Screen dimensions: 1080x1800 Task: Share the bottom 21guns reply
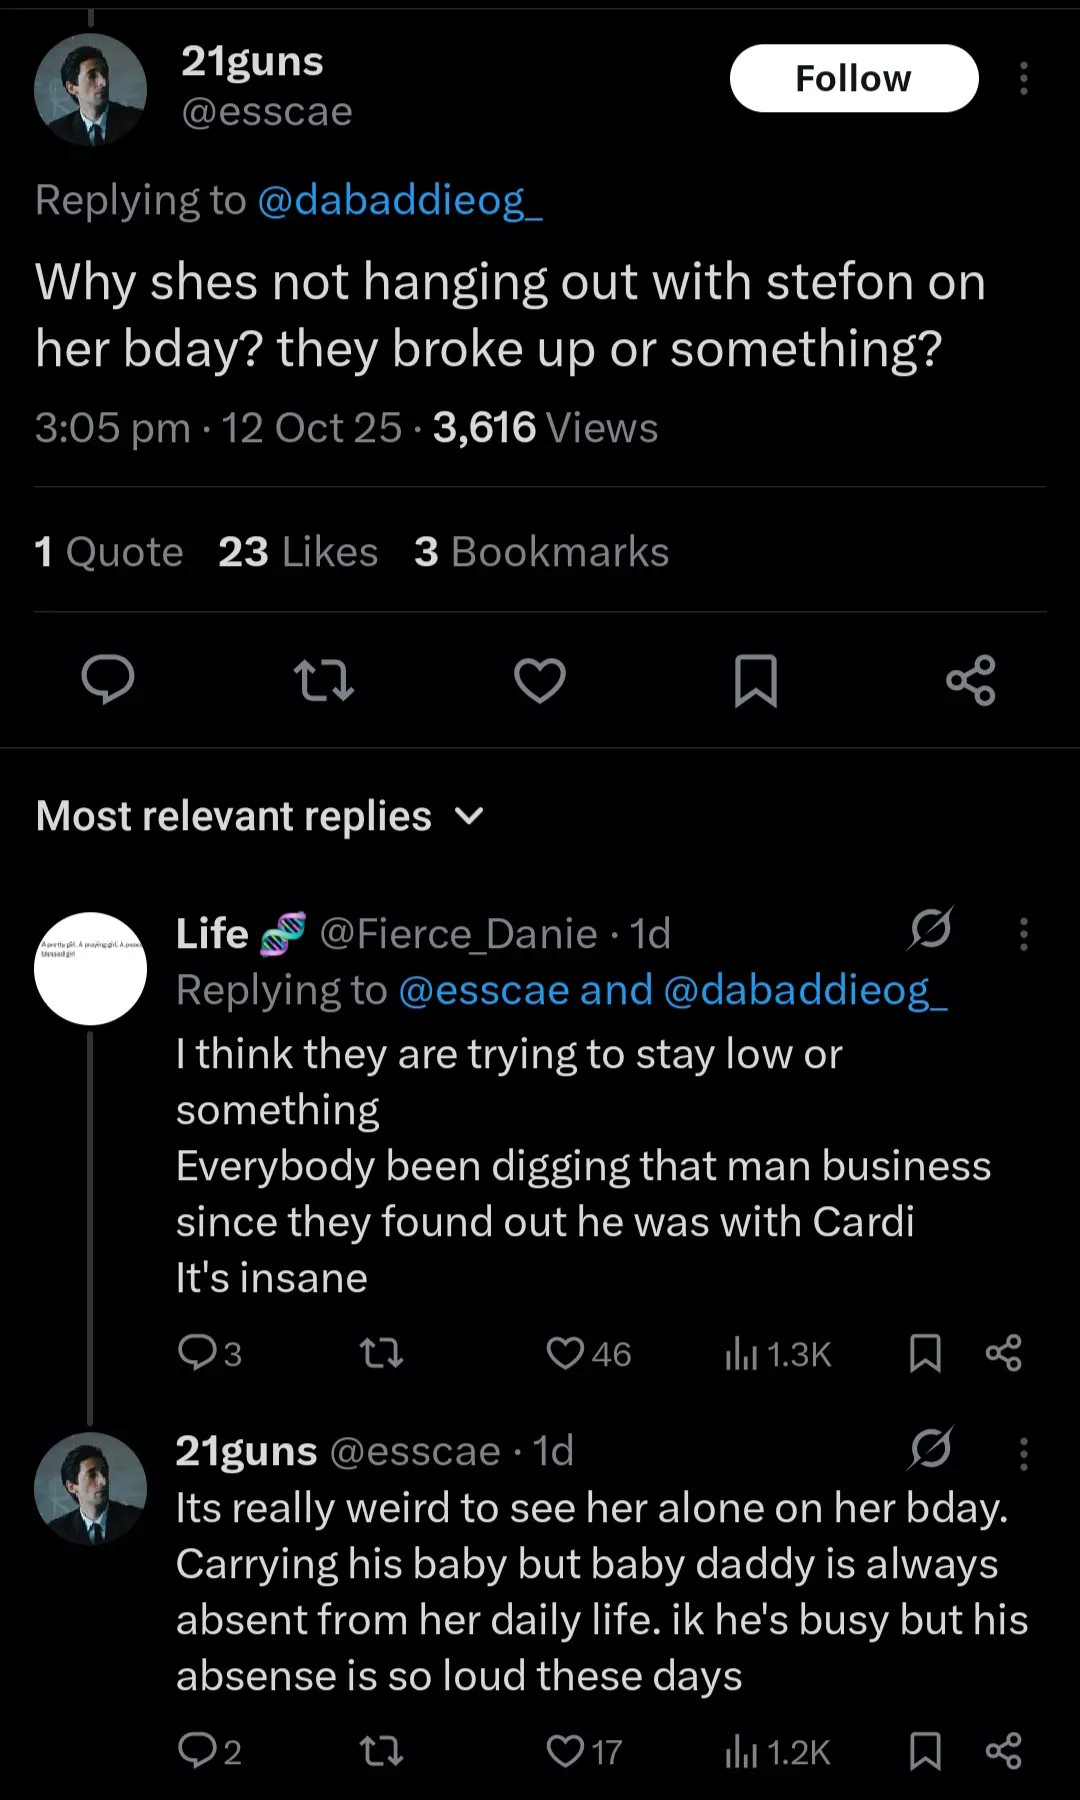click(1003, 1751)
